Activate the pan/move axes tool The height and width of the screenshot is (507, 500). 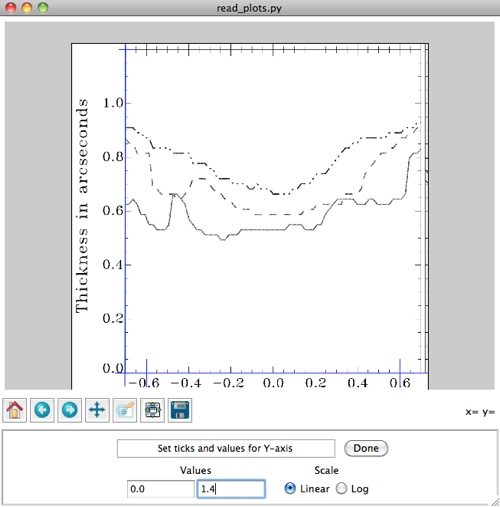tap(97, 410)
